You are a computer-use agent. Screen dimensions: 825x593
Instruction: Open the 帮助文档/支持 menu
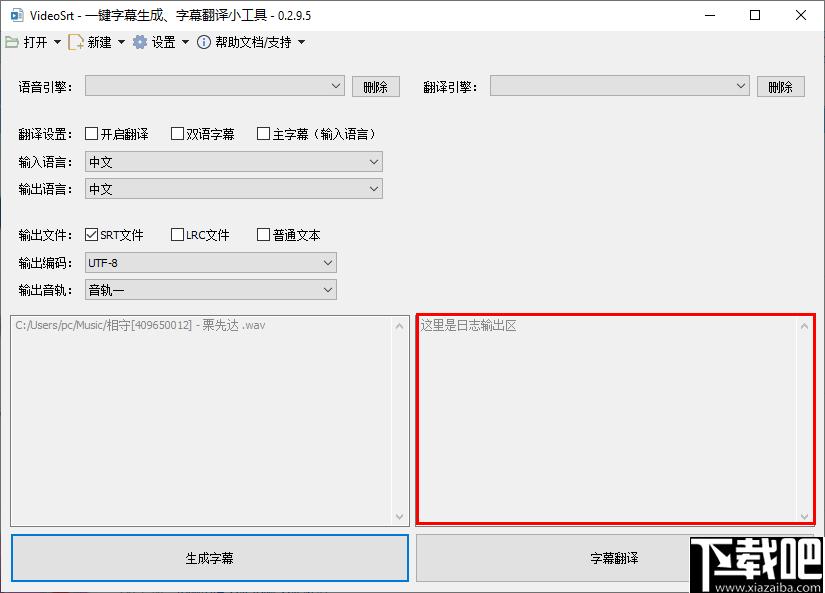[x=253, y=42]
